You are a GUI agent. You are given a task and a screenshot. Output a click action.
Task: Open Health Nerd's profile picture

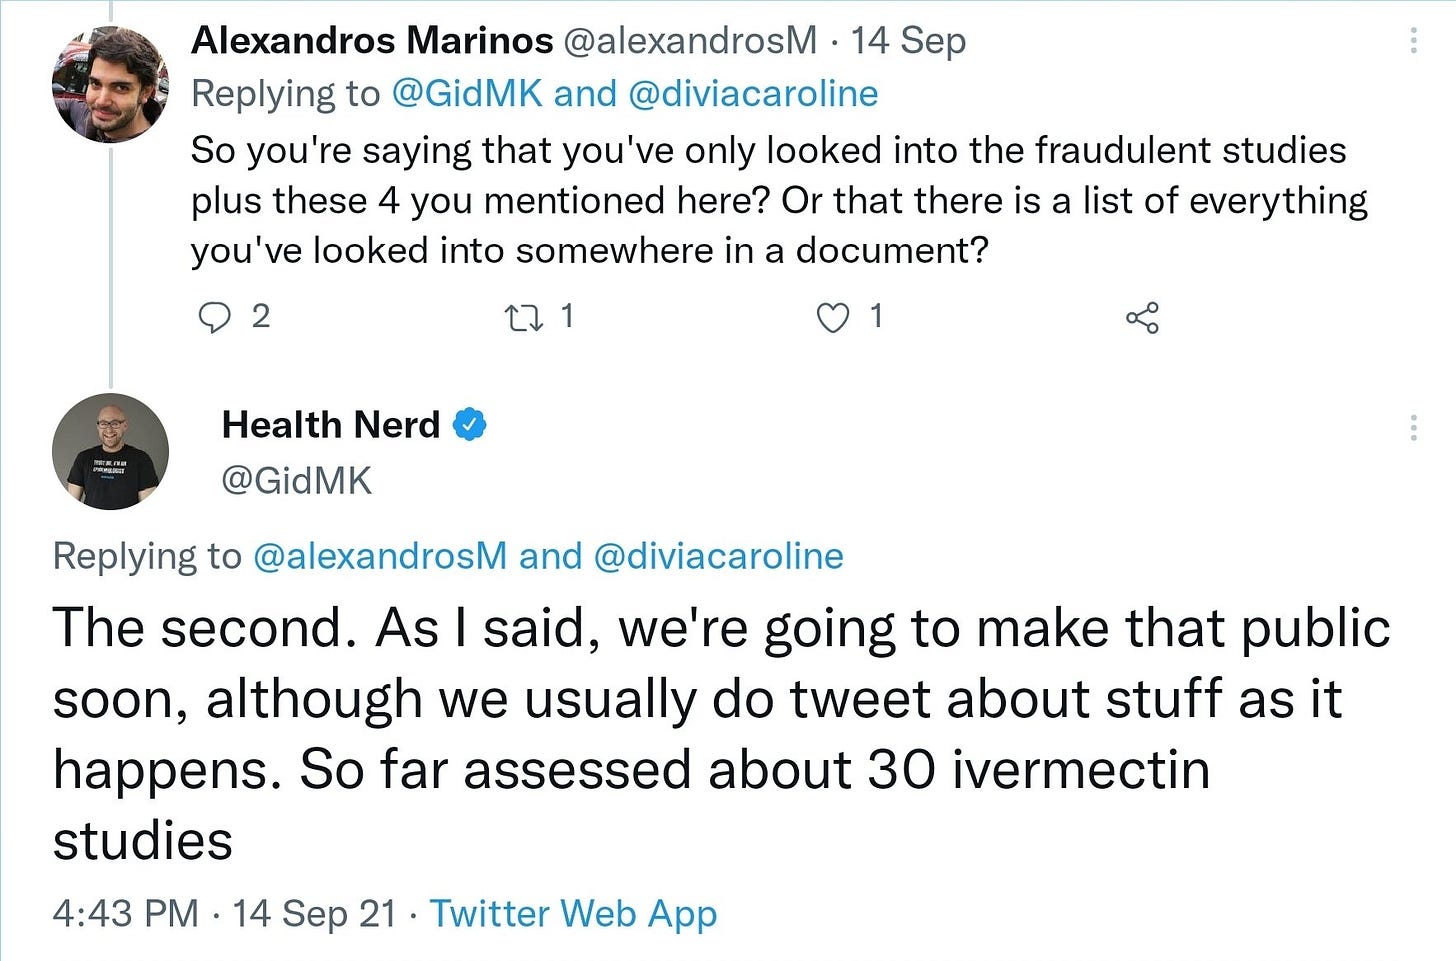pos(110,451)
